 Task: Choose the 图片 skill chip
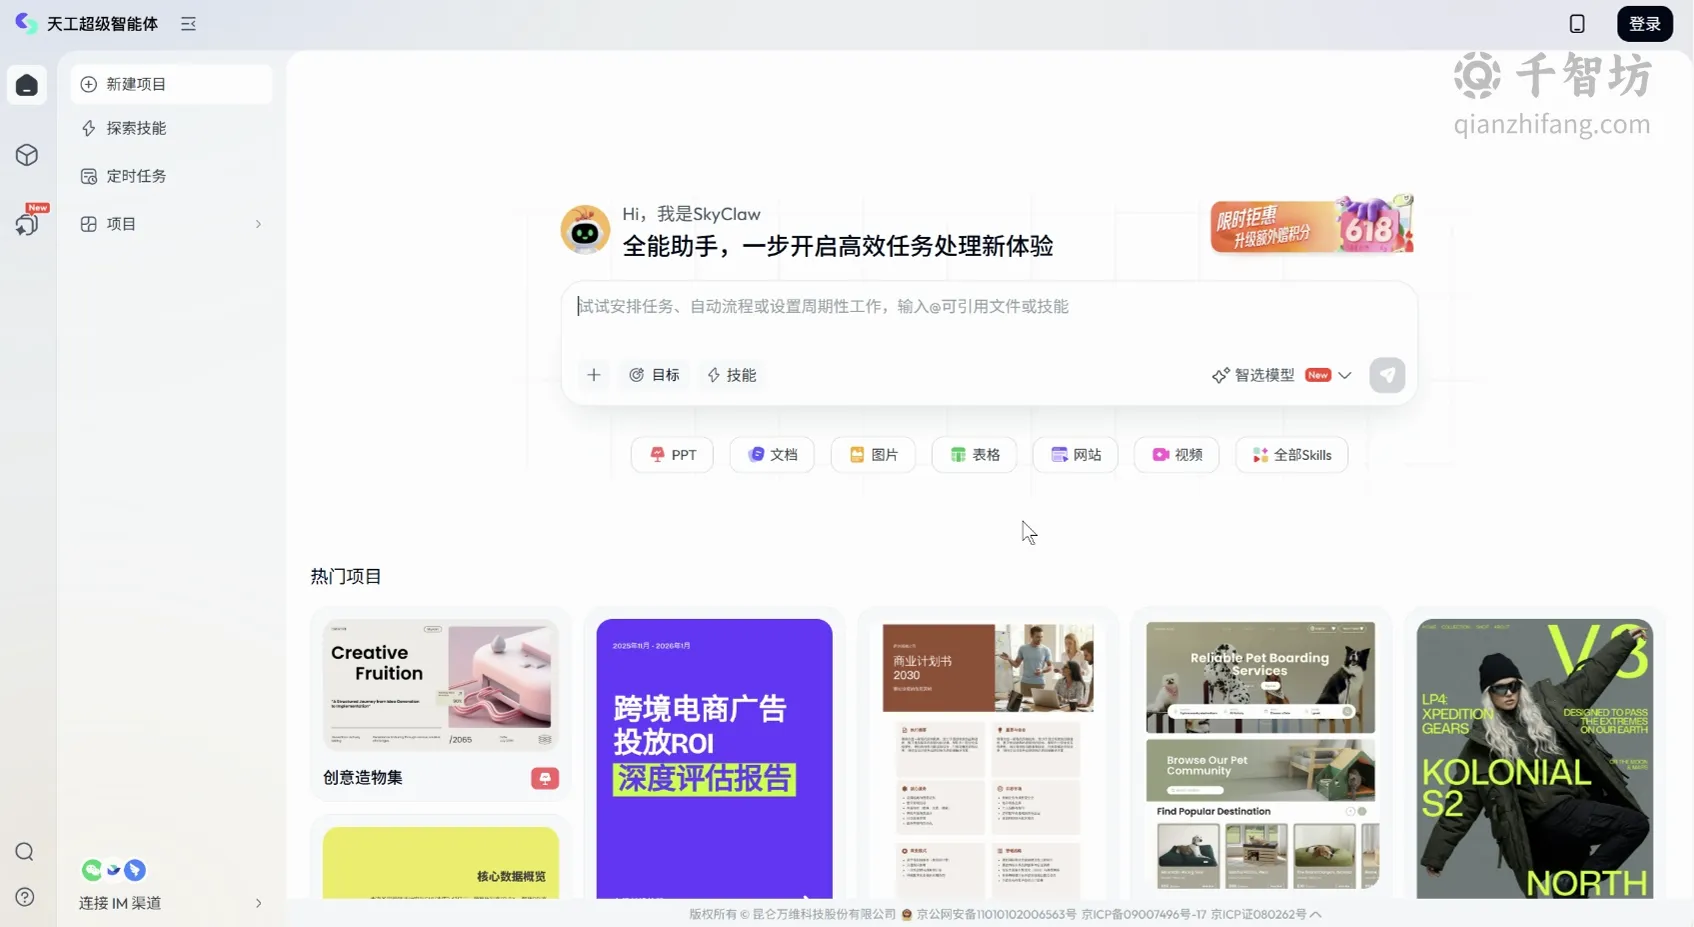tap(873, 455)
